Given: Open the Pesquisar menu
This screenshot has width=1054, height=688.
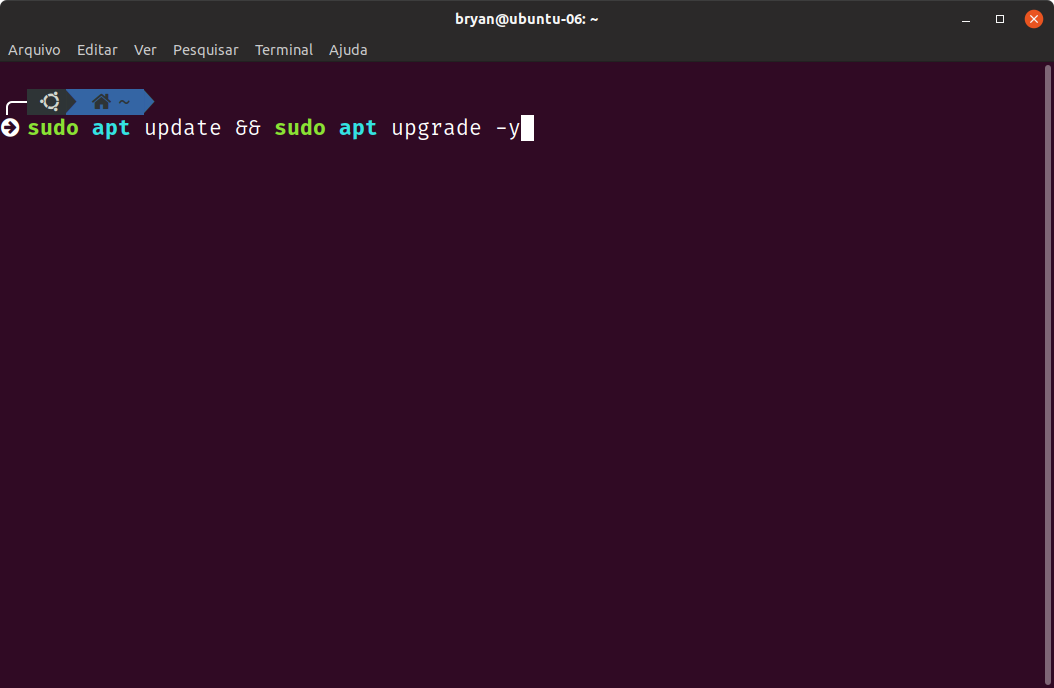Looking at the screenshot, I should click(x=206, y=50).
